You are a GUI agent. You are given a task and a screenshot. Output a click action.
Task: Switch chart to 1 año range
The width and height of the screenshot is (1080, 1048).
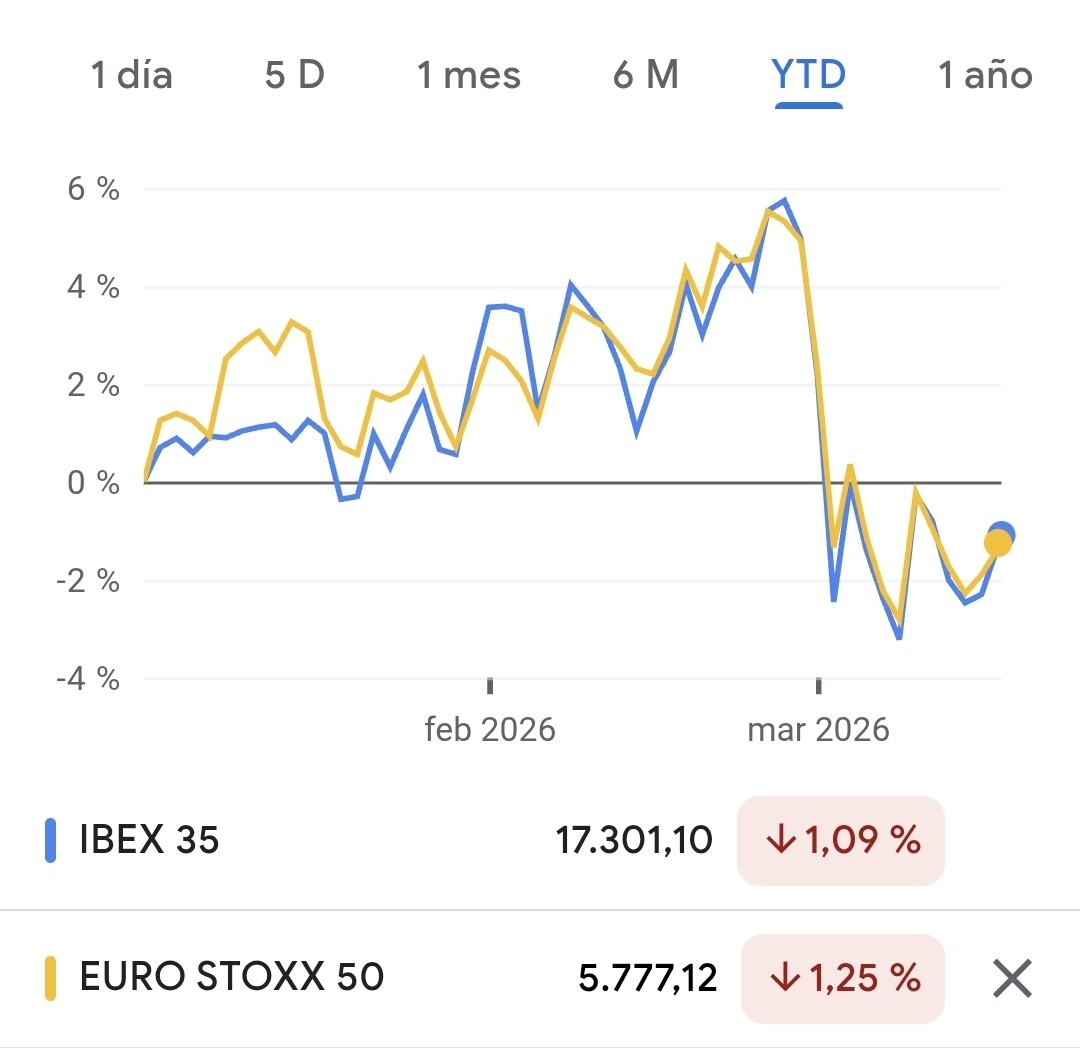pyautogui.click(x=985, y=75)
